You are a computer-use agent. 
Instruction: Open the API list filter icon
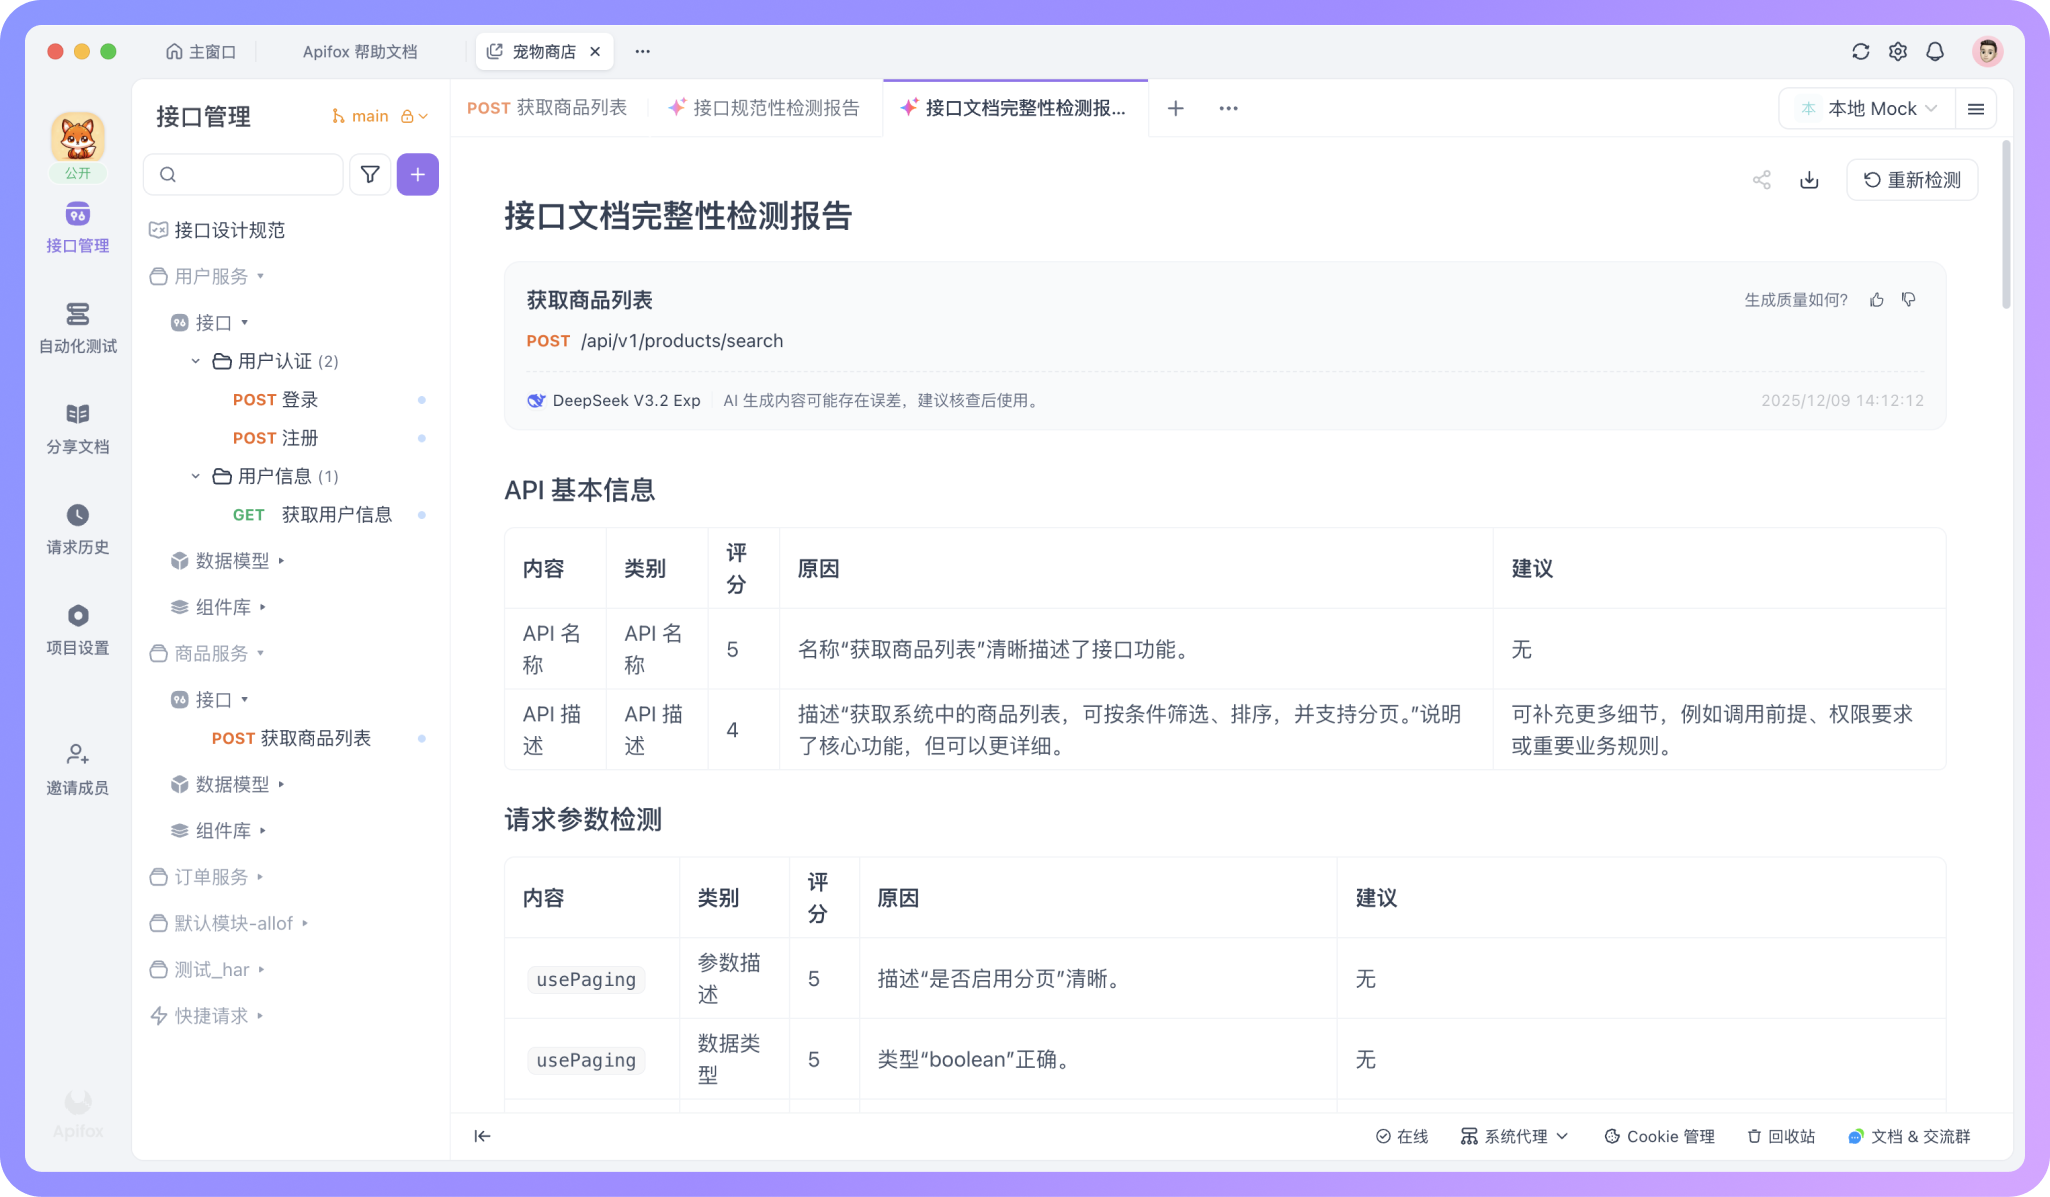pos(370,174)
